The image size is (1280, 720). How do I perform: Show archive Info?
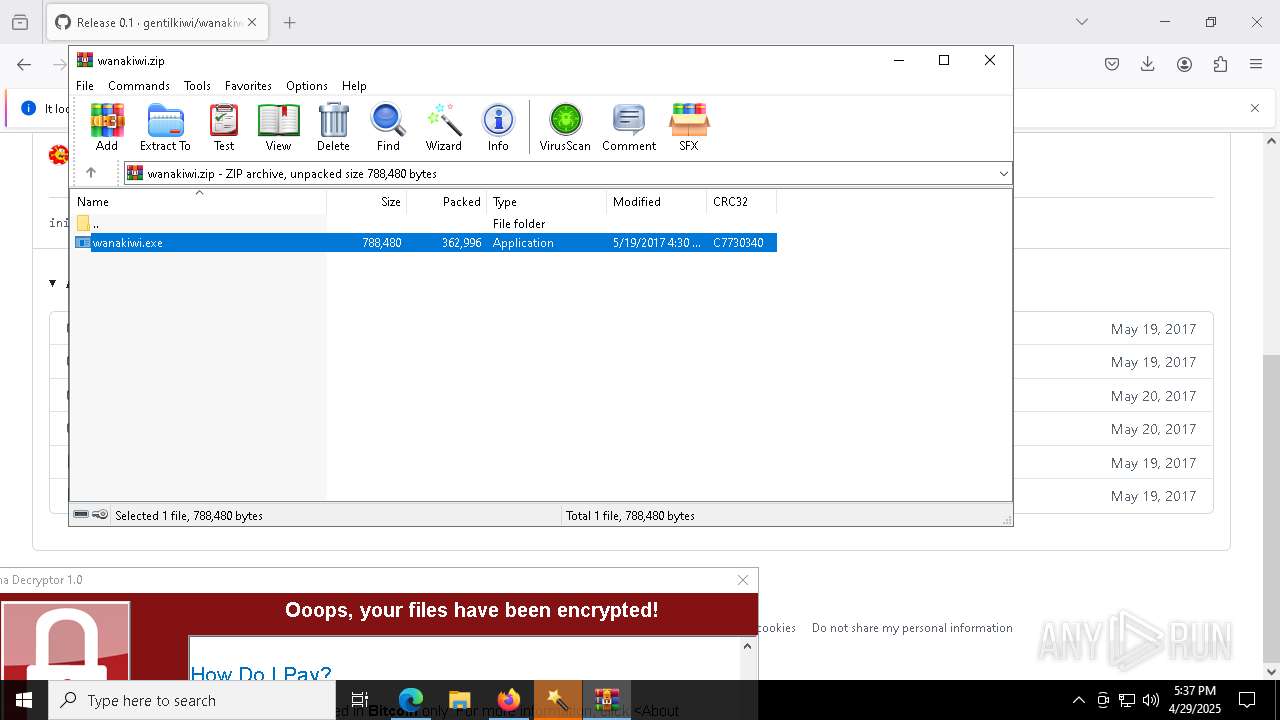tap(498, 127)
